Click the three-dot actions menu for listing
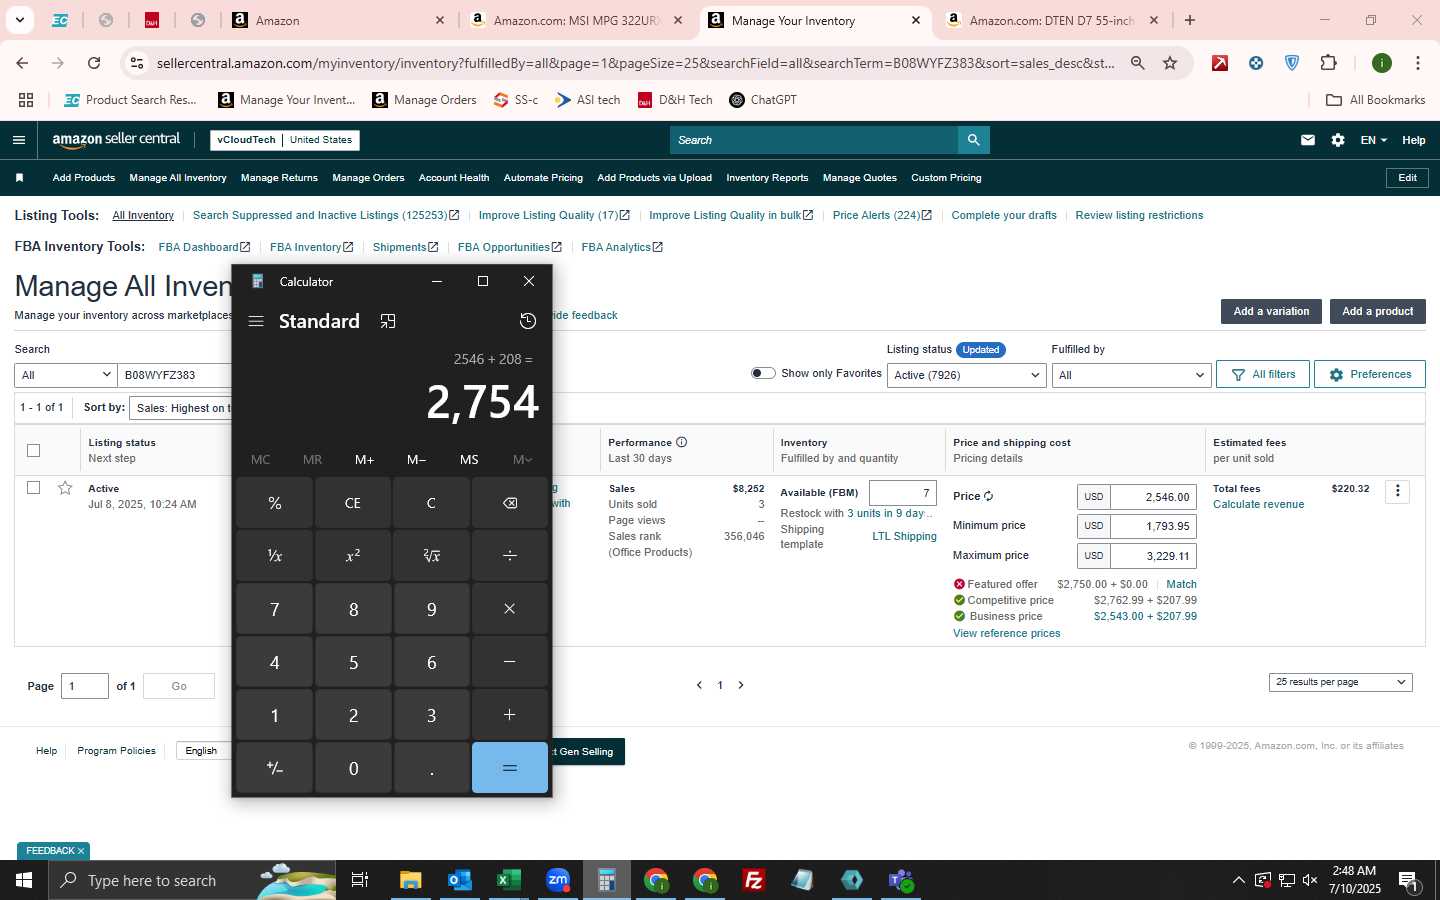 coord(1398,491)
